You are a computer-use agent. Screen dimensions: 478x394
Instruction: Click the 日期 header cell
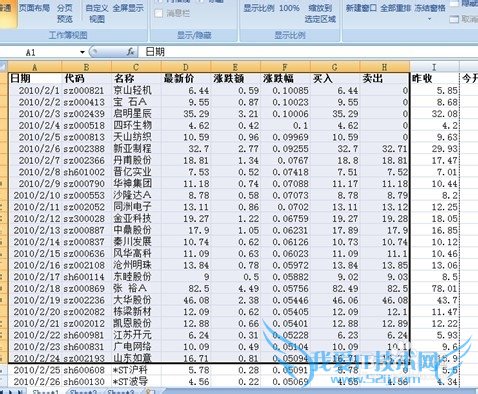point(35,78)
